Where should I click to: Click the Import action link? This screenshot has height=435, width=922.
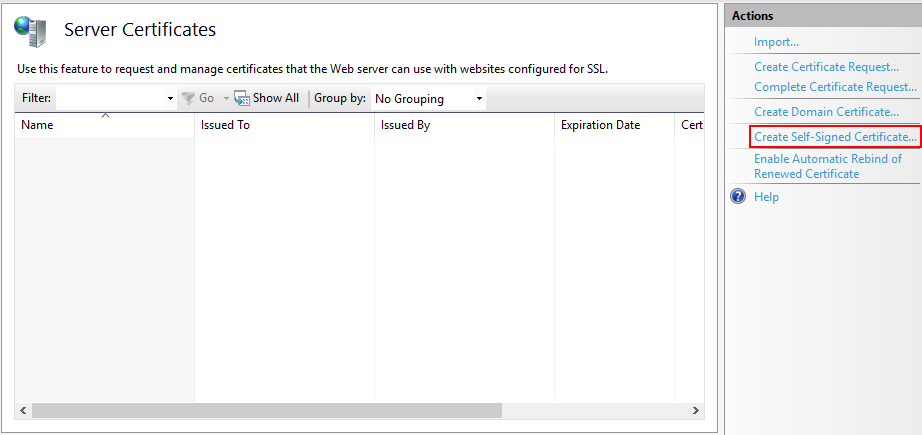click(x=776, y=42)
